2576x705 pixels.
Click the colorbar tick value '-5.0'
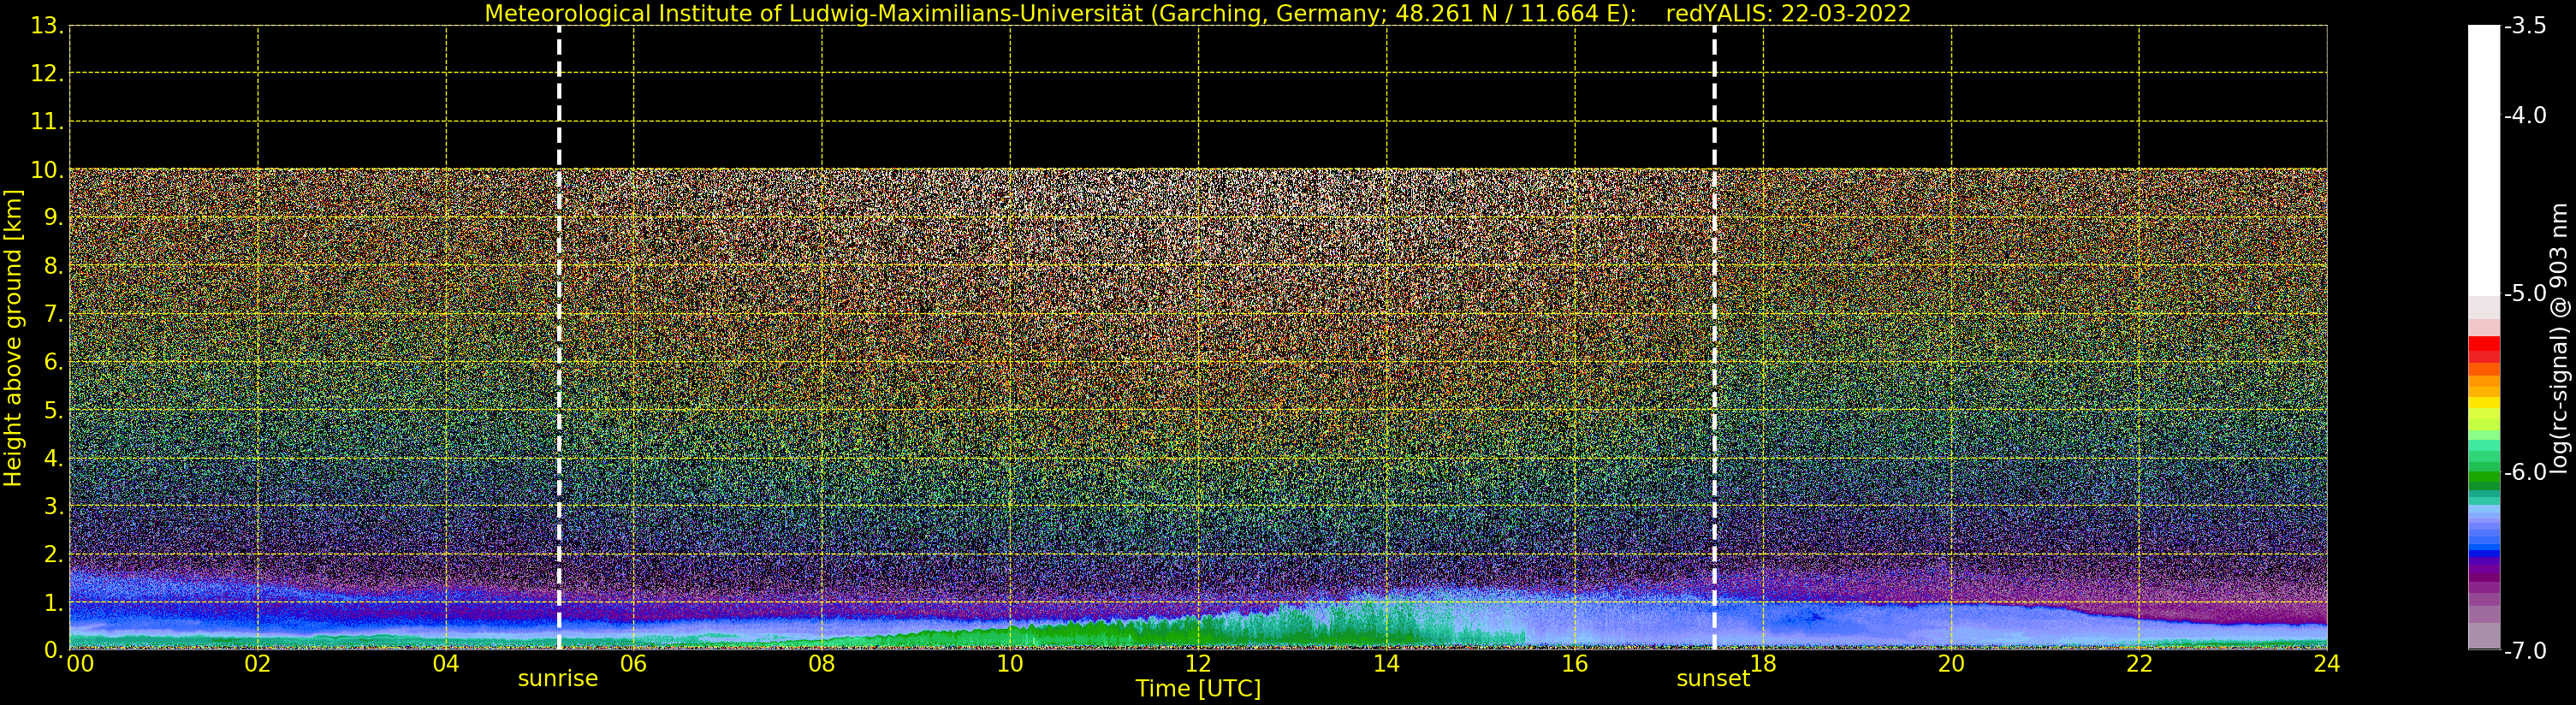[x=2525, y=293]
